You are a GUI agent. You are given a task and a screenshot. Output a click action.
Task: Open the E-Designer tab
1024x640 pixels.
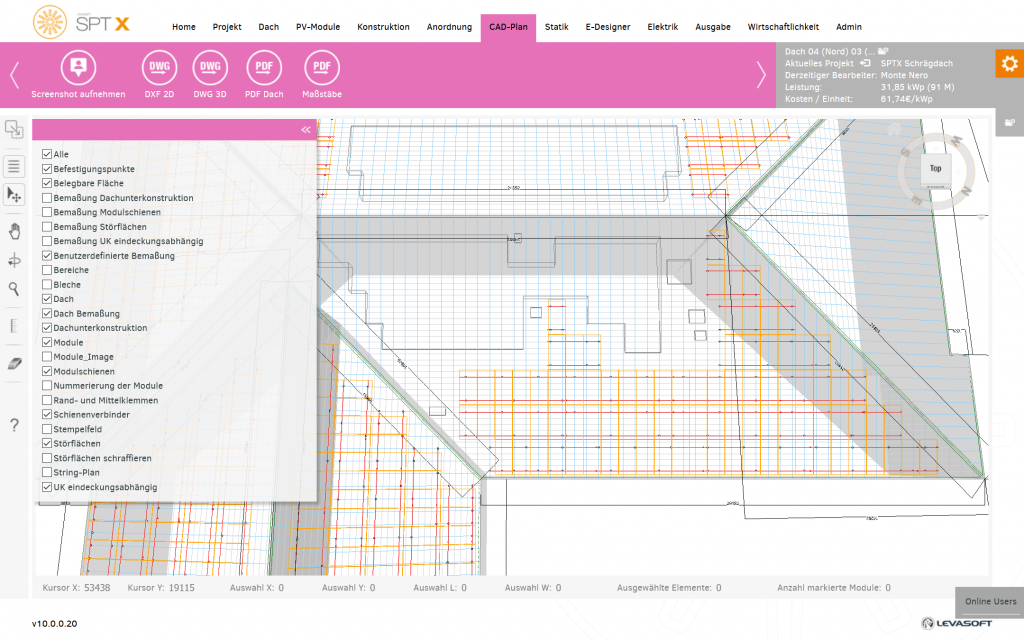(x=608, y=27)
